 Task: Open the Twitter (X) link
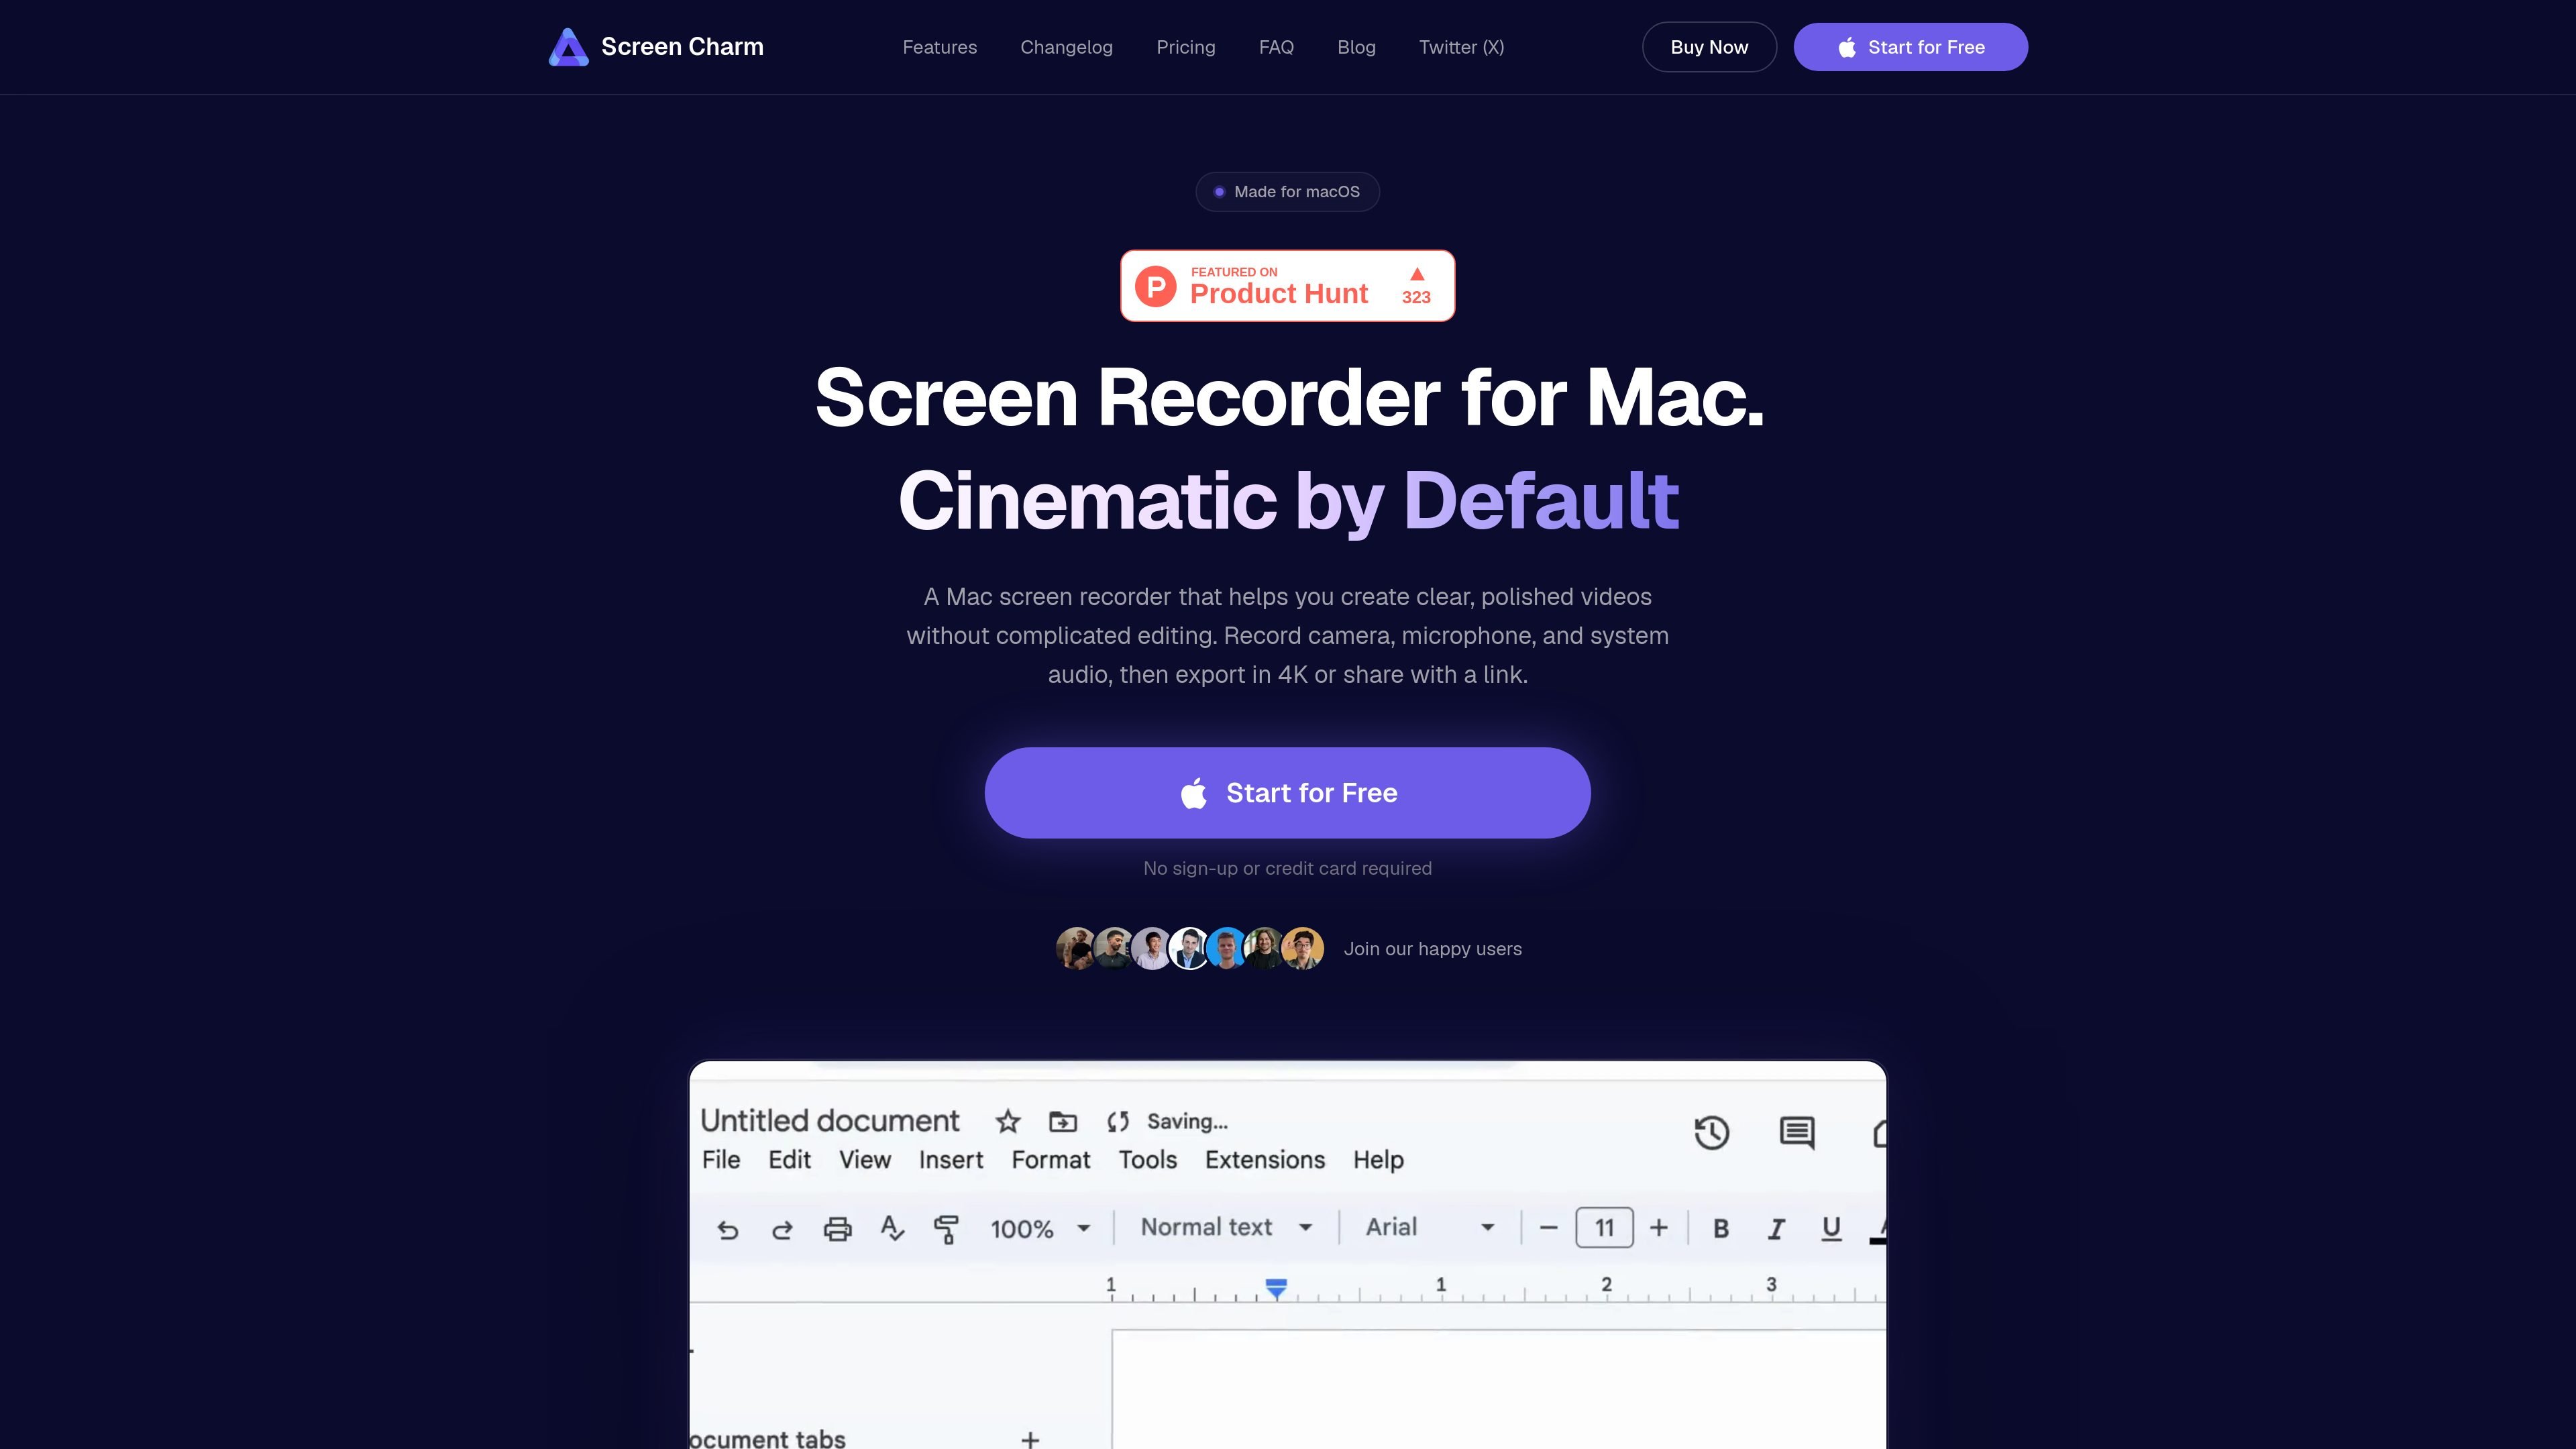1461,47
